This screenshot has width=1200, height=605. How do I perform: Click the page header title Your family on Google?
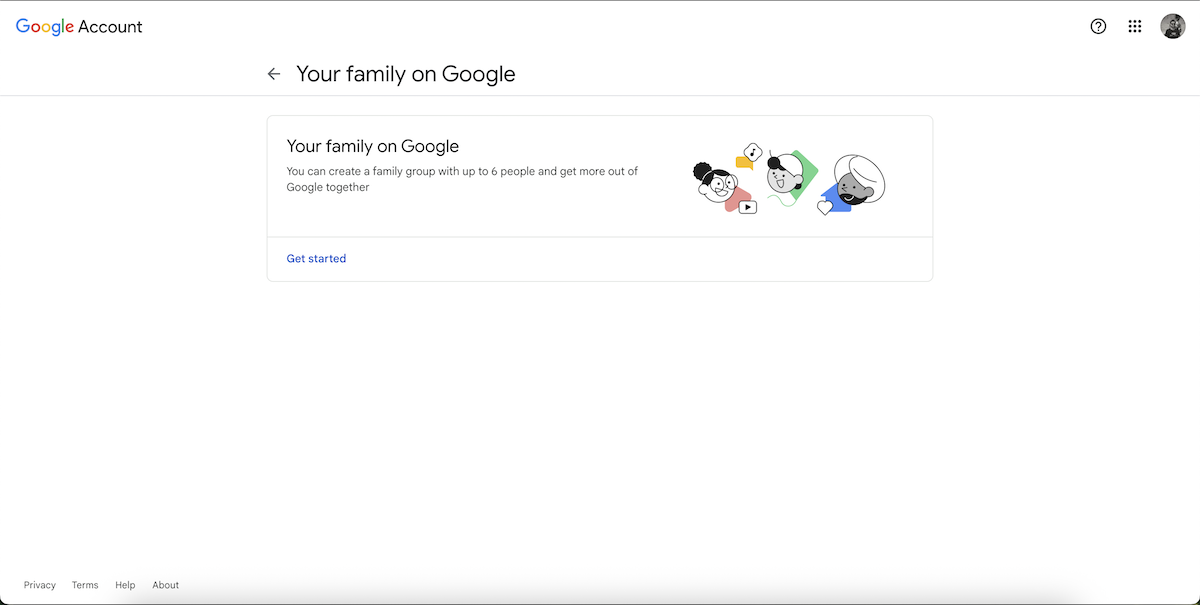pos(406,74)
